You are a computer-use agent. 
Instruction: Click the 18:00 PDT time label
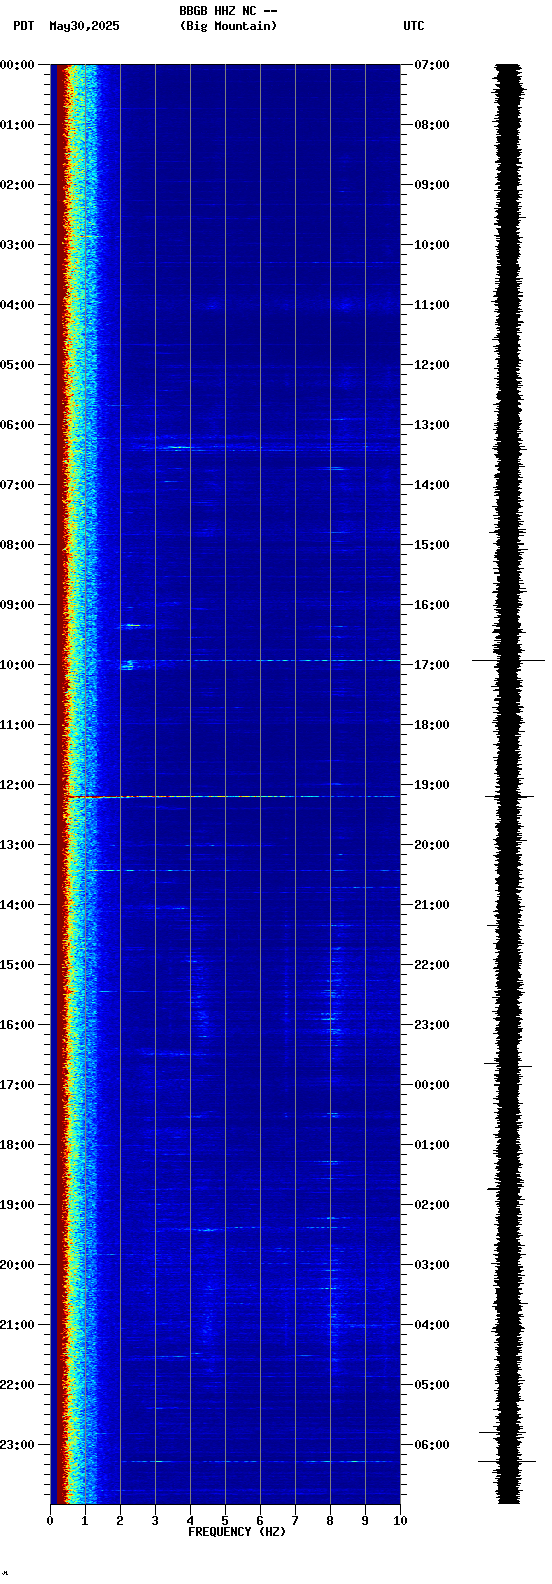click(18, 1145)
